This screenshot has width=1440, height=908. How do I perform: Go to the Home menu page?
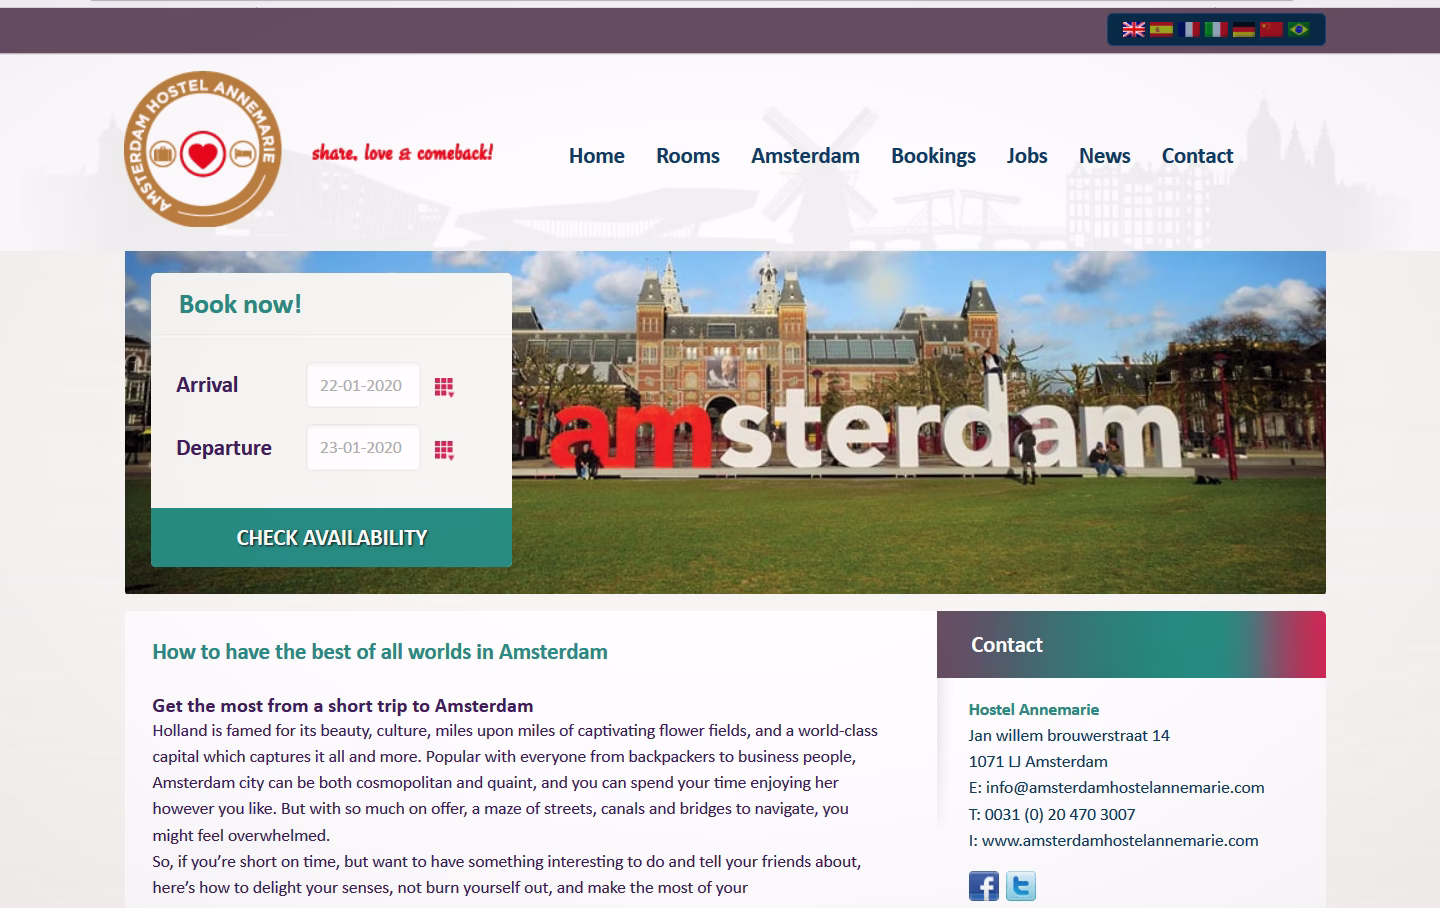coord(597,156)
